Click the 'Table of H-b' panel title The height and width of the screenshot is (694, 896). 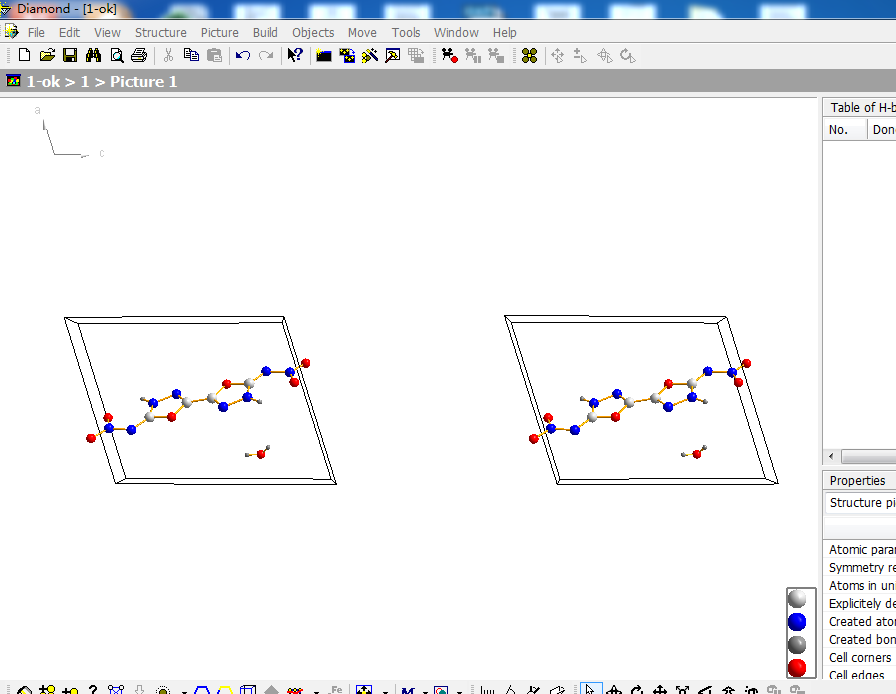[x=862, y=107]
